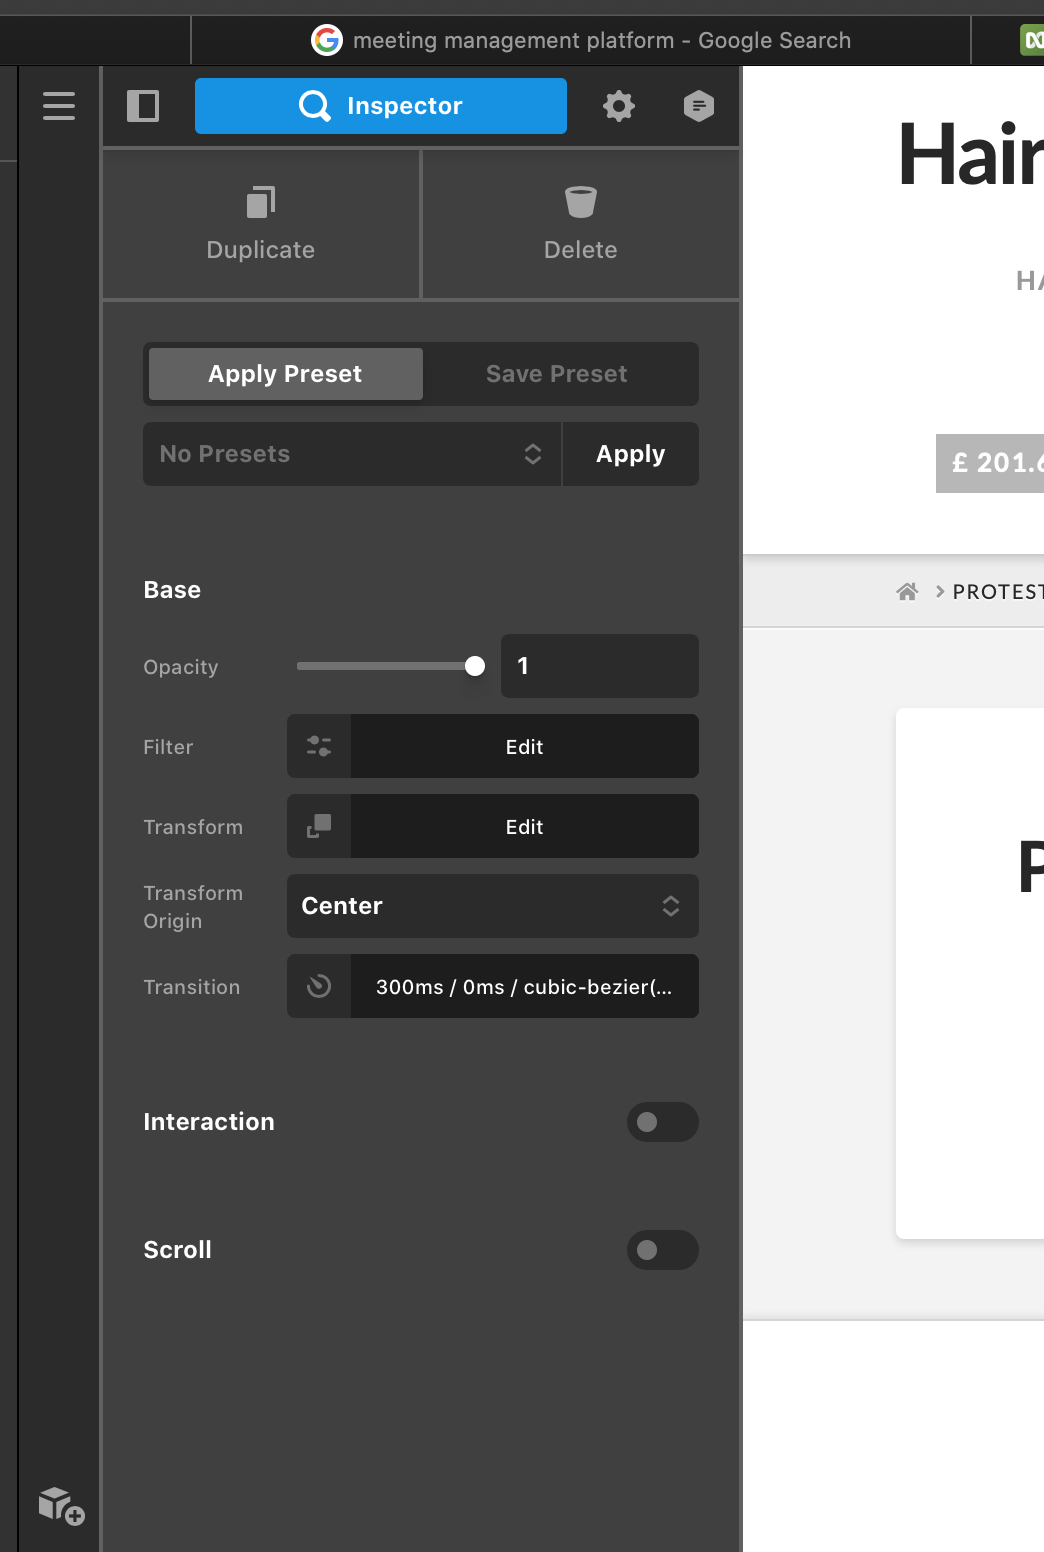
Task: Enable the Interaction toggle
Action: click(x=662, y=1122)
